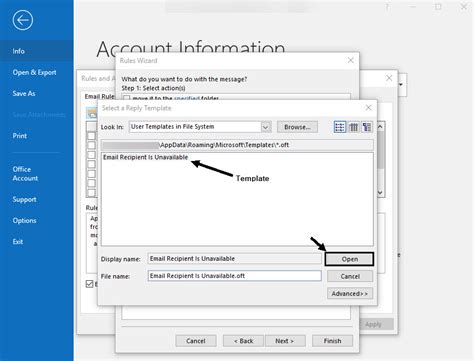This screenshot has height=361, width=474.
Task: Focus the Display name field
Action: coord(235,259)
